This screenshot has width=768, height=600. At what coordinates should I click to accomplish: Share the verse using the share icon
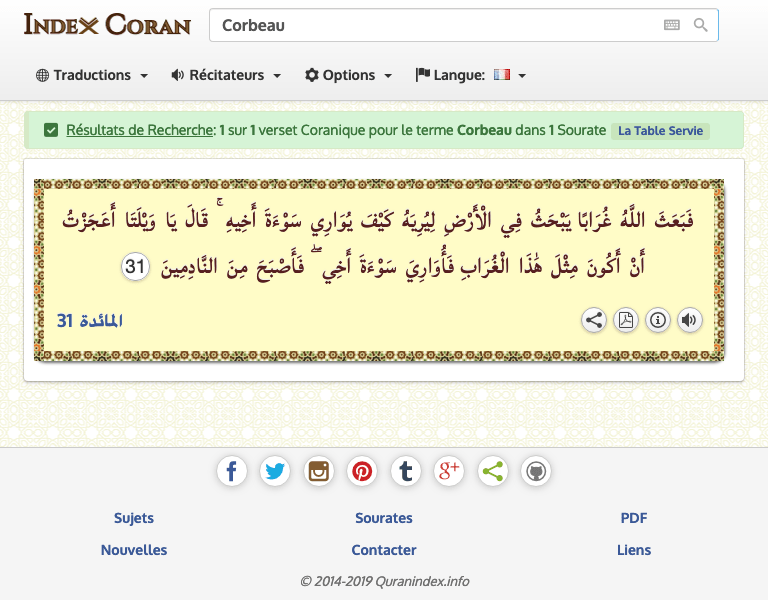(x=594, y=320)
